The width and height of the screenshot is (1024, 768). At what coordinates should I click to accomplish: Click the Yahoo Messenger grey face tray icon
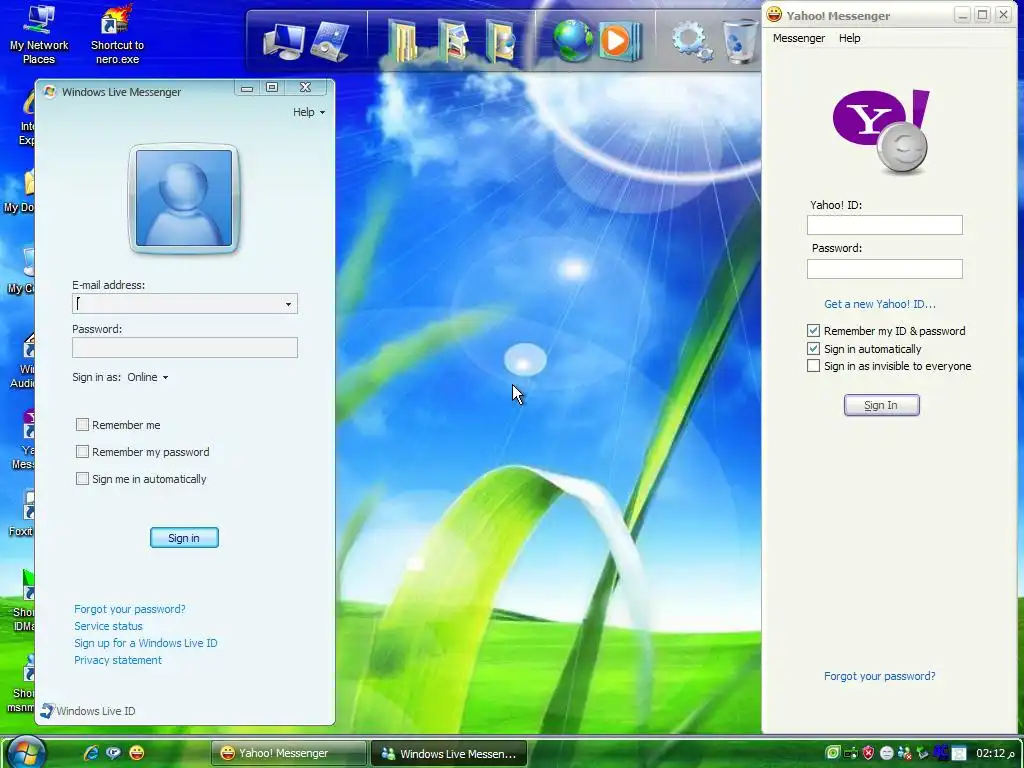click(x=886, y=753)
